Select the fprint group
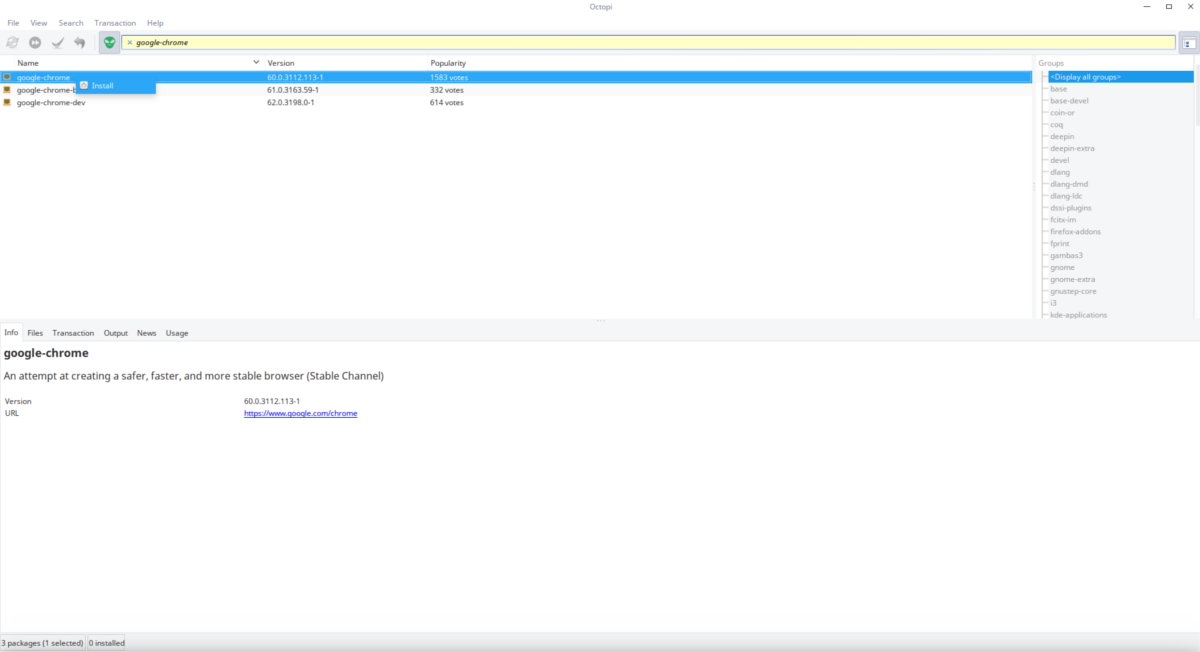Viewport: 1200px width, 652px height. pyautogui.click(x=1060, y=244)
